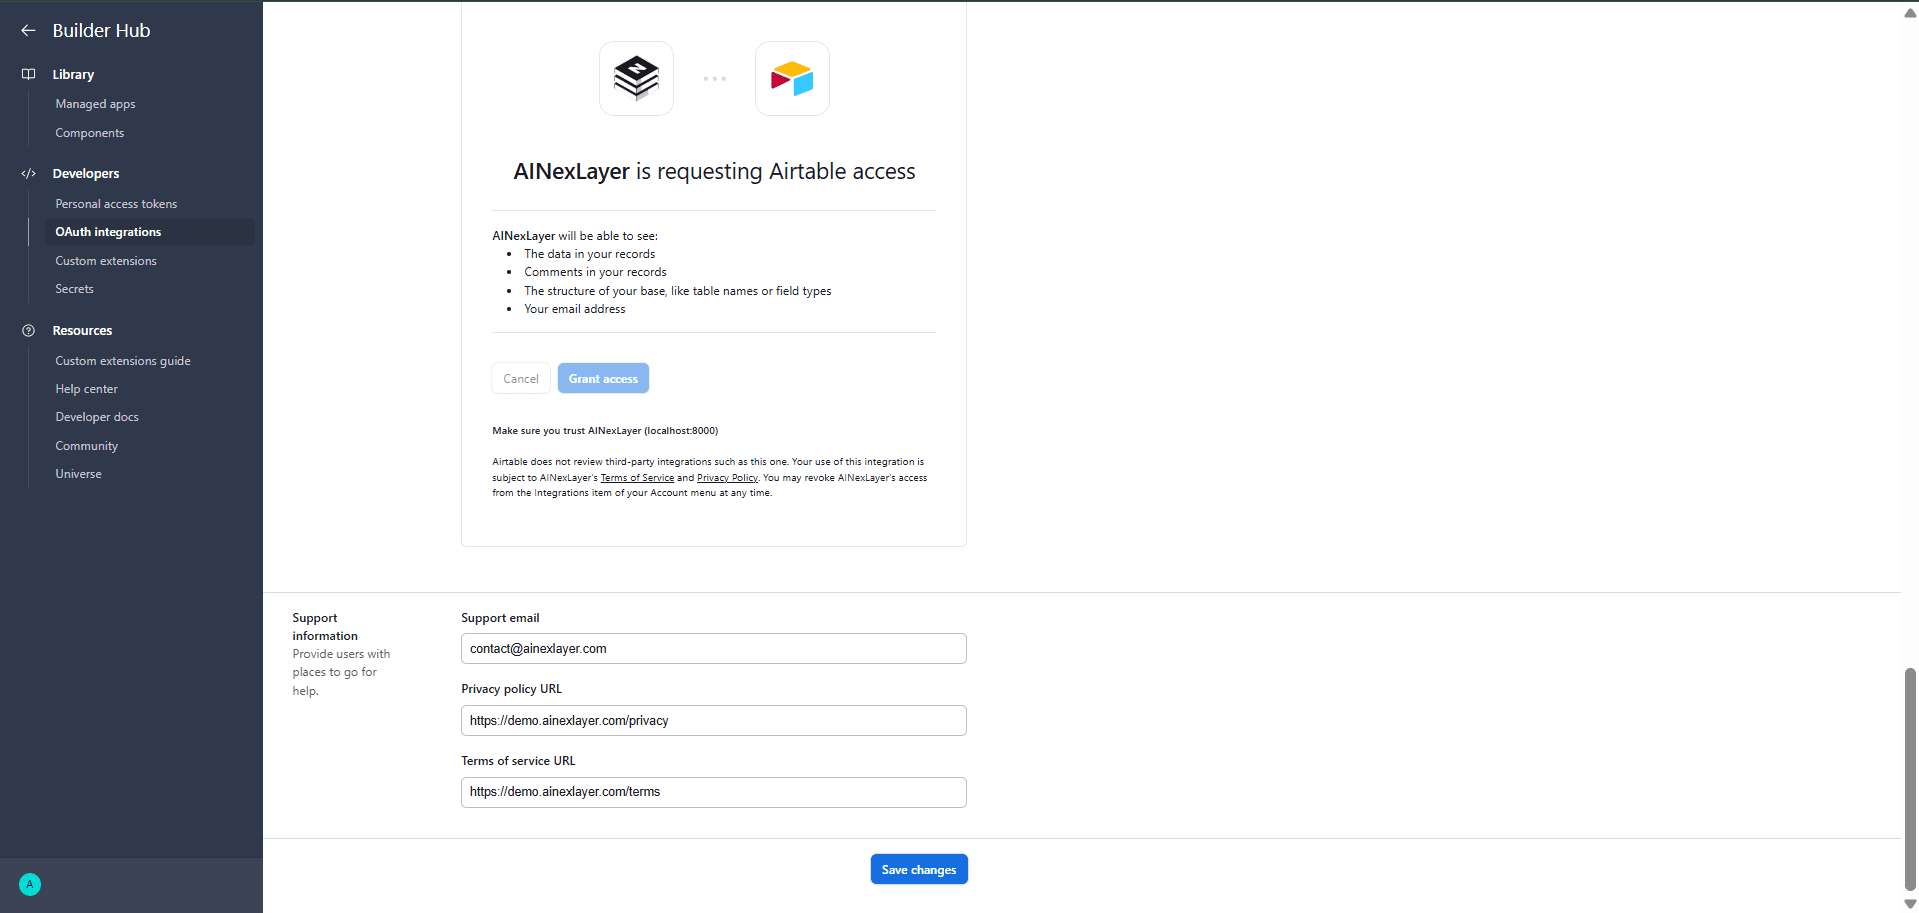Select Managed apps under Library
This screenshot has height=913, width=1919.
point(94,103)
